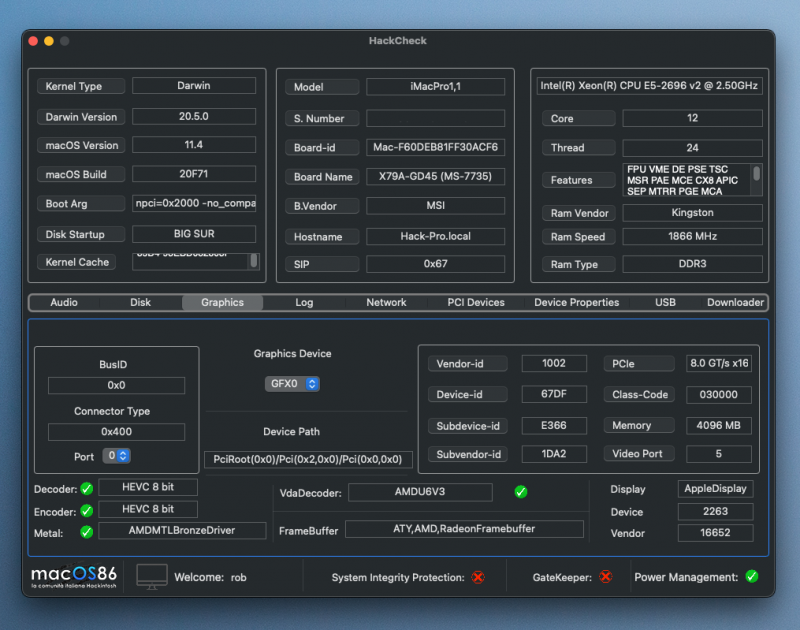
Task: Click the System Integrity Protection red X icon
Action: 478,577
